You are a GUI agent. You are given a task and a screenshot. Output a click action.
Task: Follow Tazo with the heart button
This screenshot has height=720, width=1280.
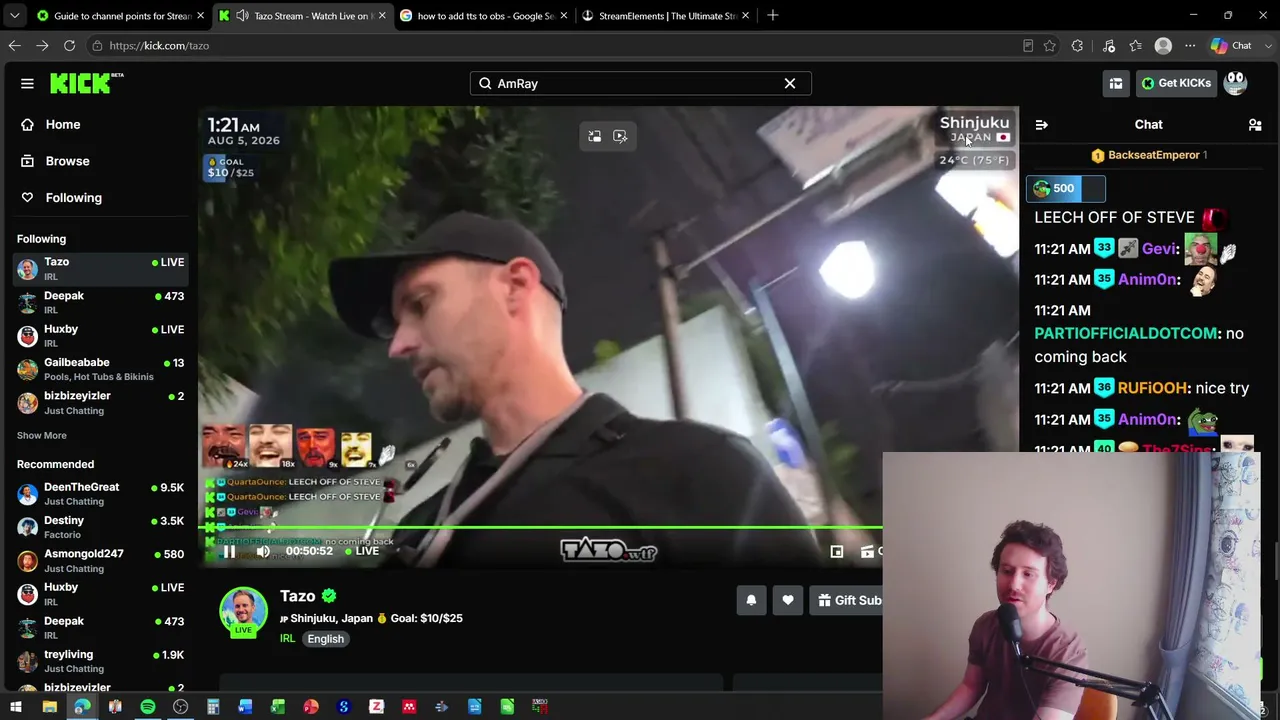(x=788, y=600)
